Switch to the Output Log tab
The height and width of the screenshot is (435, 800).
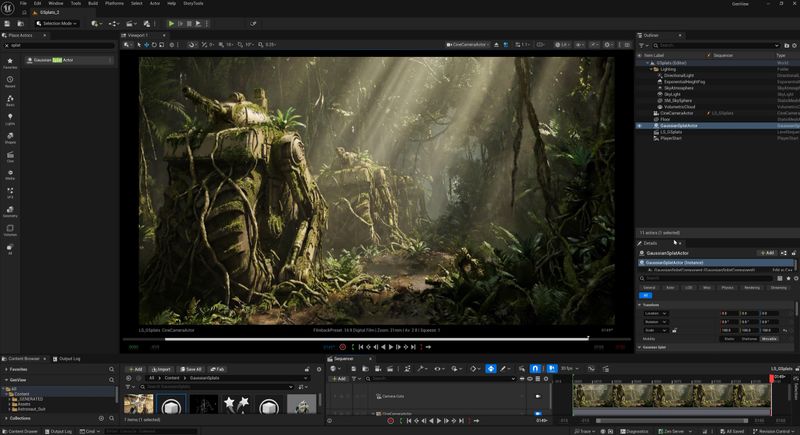pos(66,359)
